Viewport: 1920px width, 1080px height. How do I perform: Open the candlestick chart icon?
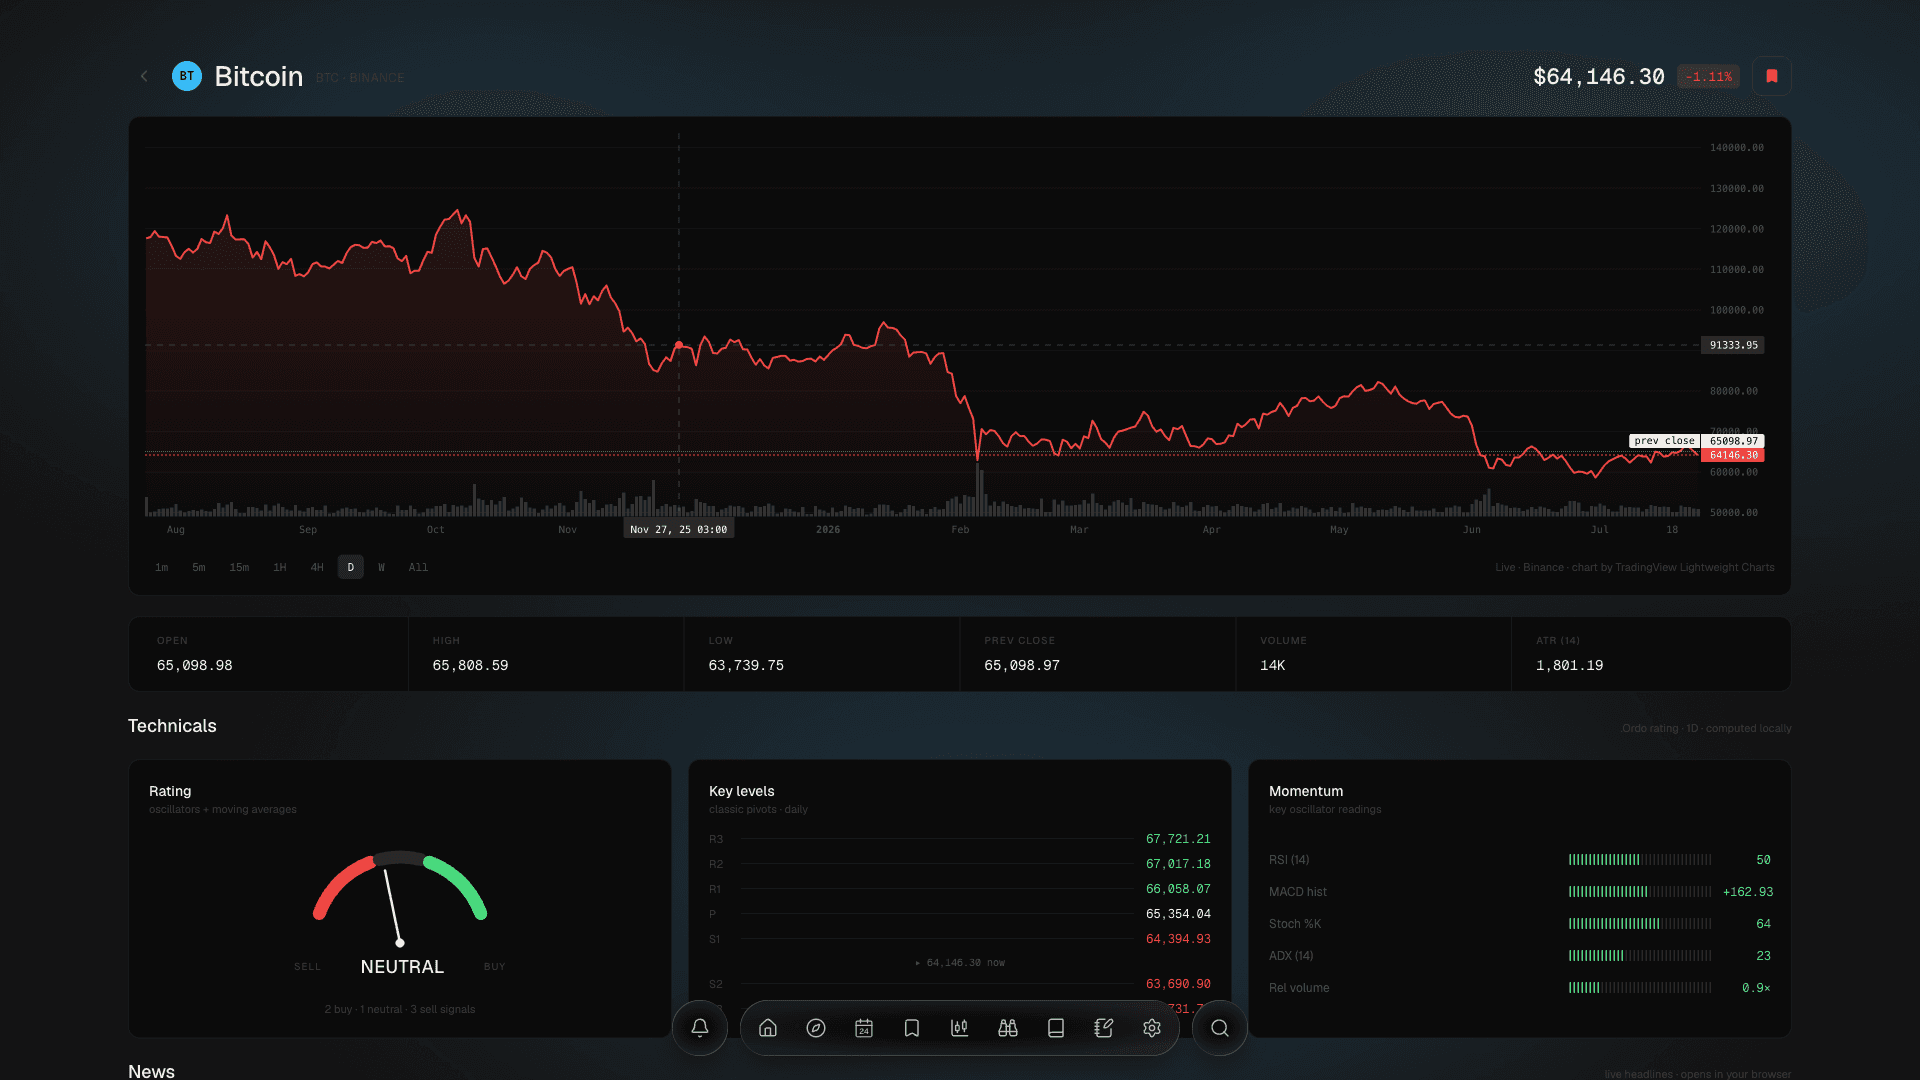(960, 1028)
